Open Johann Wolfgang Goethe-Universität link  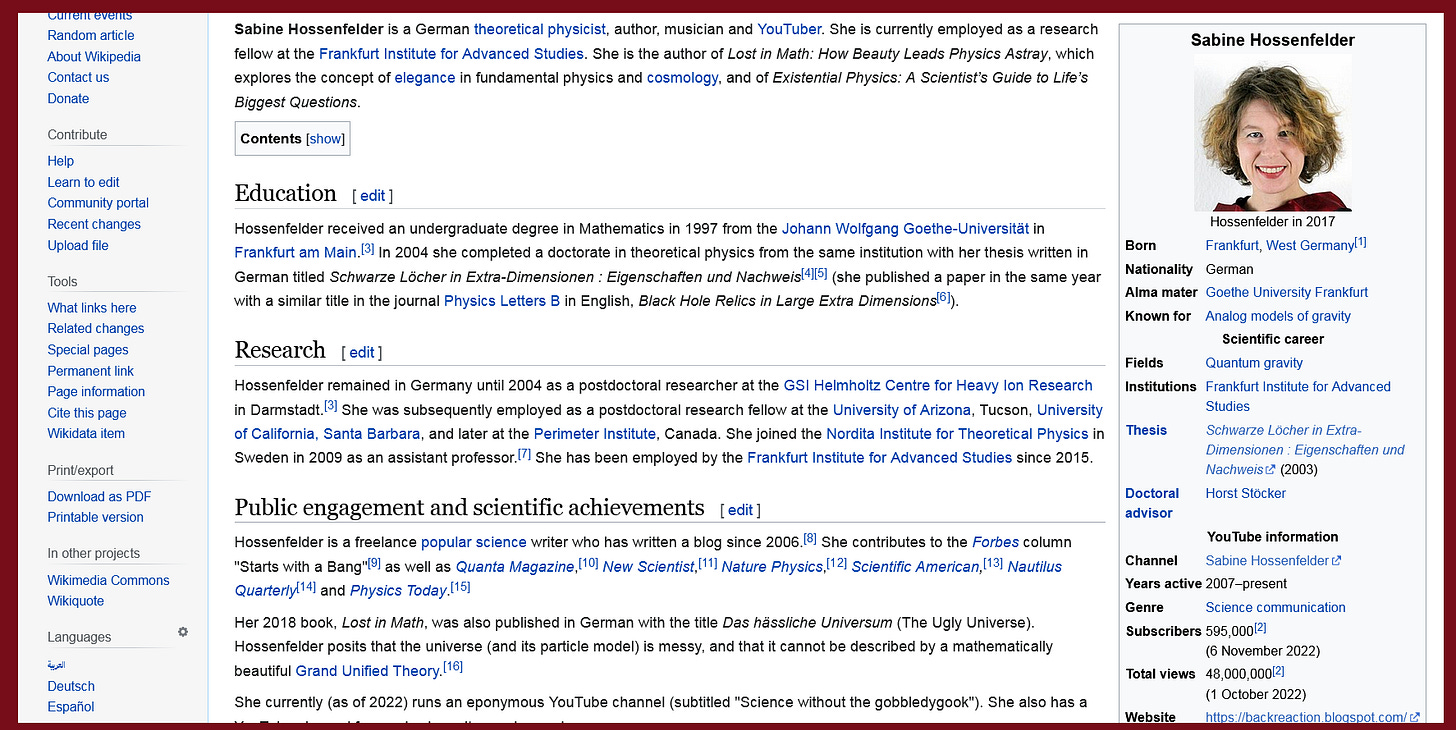point(905,228)
